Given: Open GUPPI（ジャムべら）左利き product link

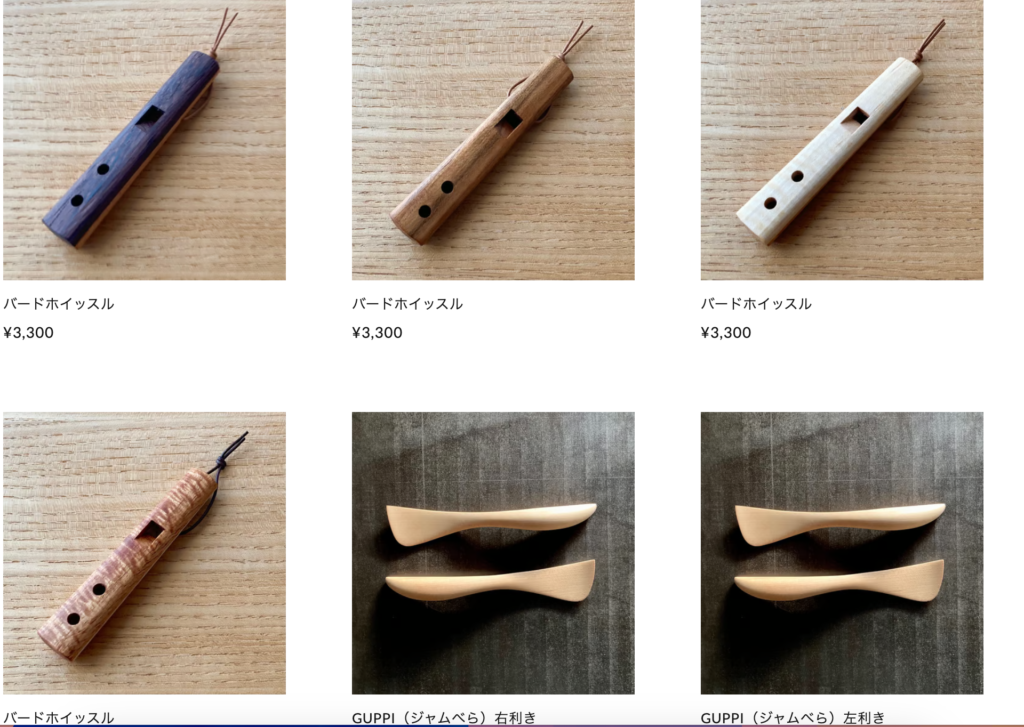Looking at the screenshot, I should [793, 718].
